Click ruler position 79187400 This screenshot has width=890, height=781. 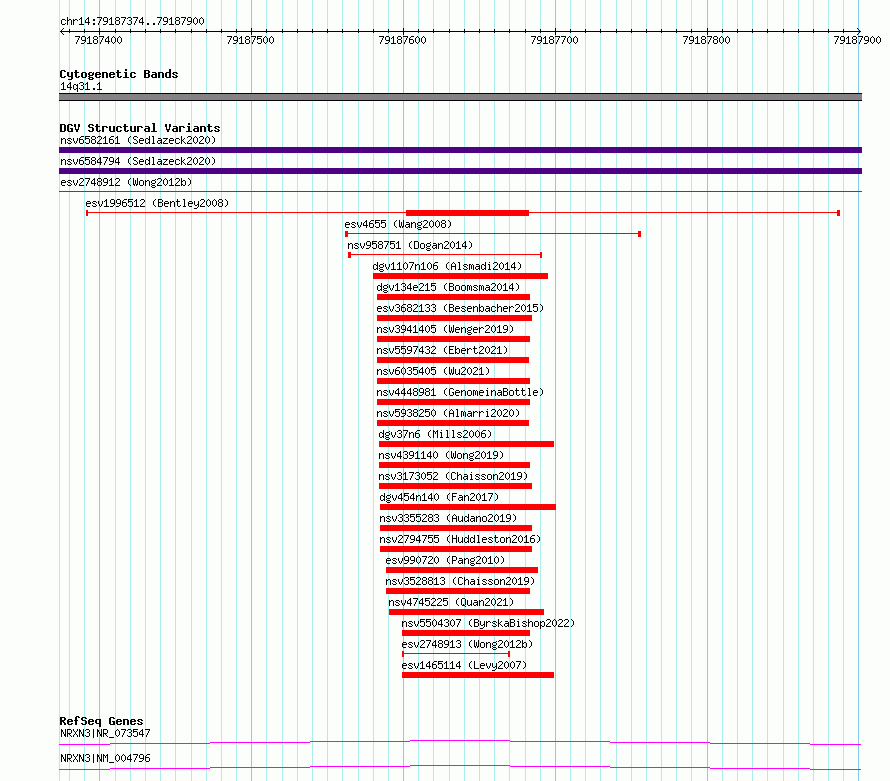[x=98, y=40]
